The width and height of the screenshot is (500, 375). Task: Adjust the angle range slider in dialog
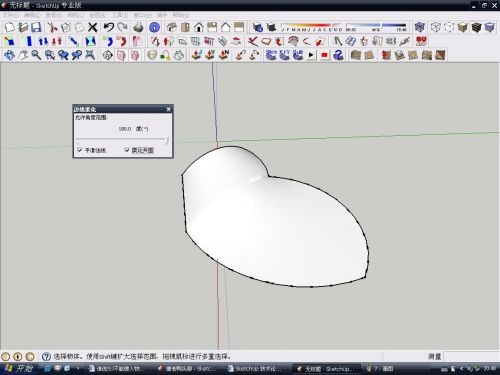122,139
